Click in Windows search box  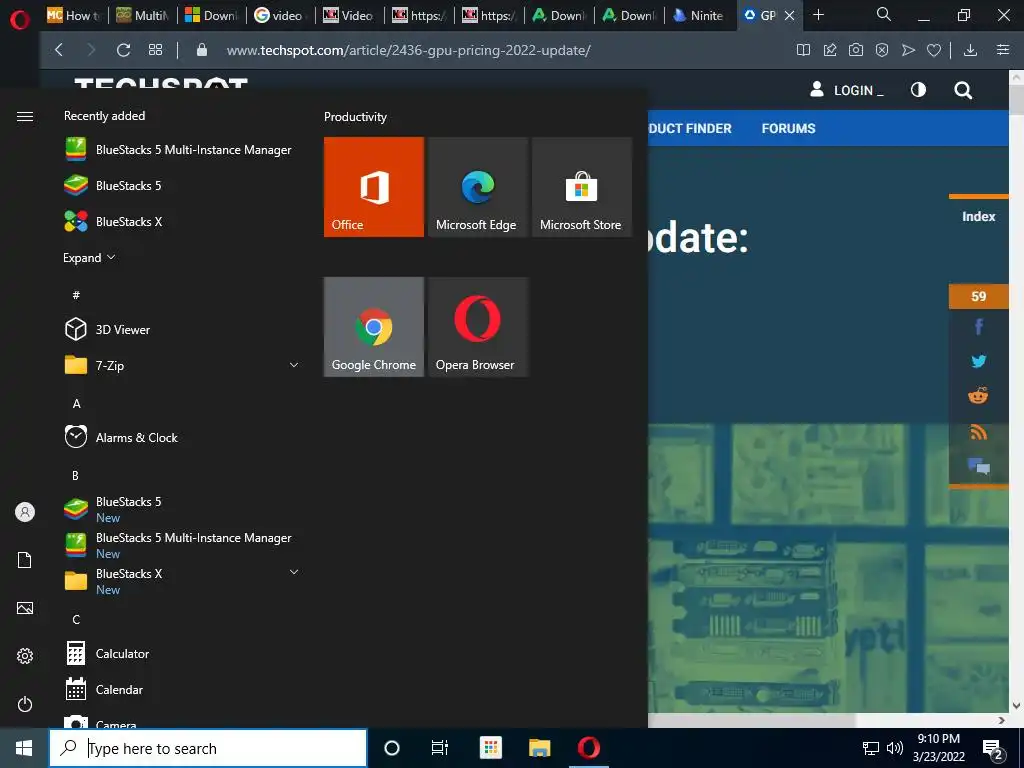point(208,748)
